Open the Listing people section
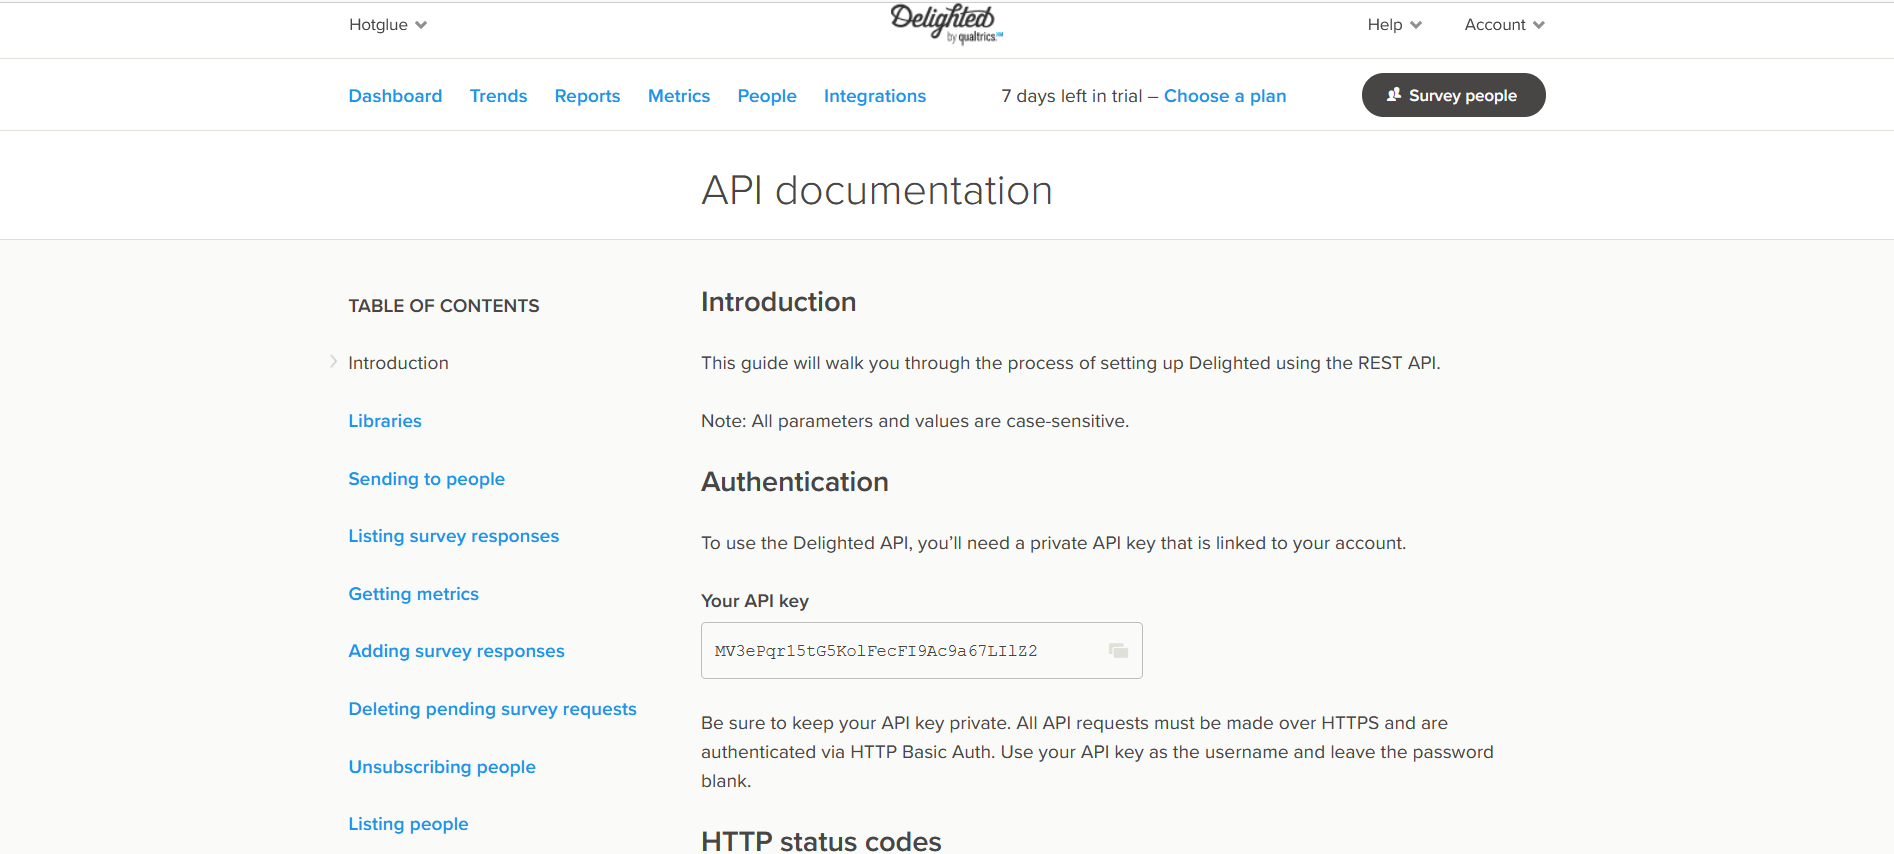The height and width of the screenshot is (854, 1894). tap(408, 824)
